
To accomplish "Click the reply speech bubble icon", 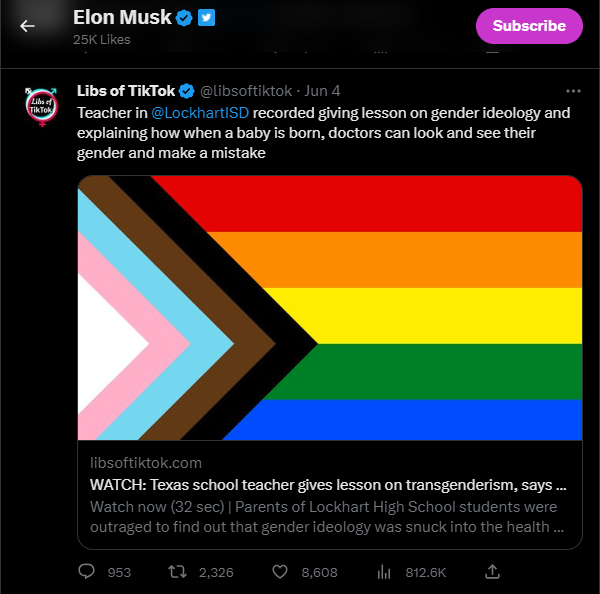I will [87, 572].
